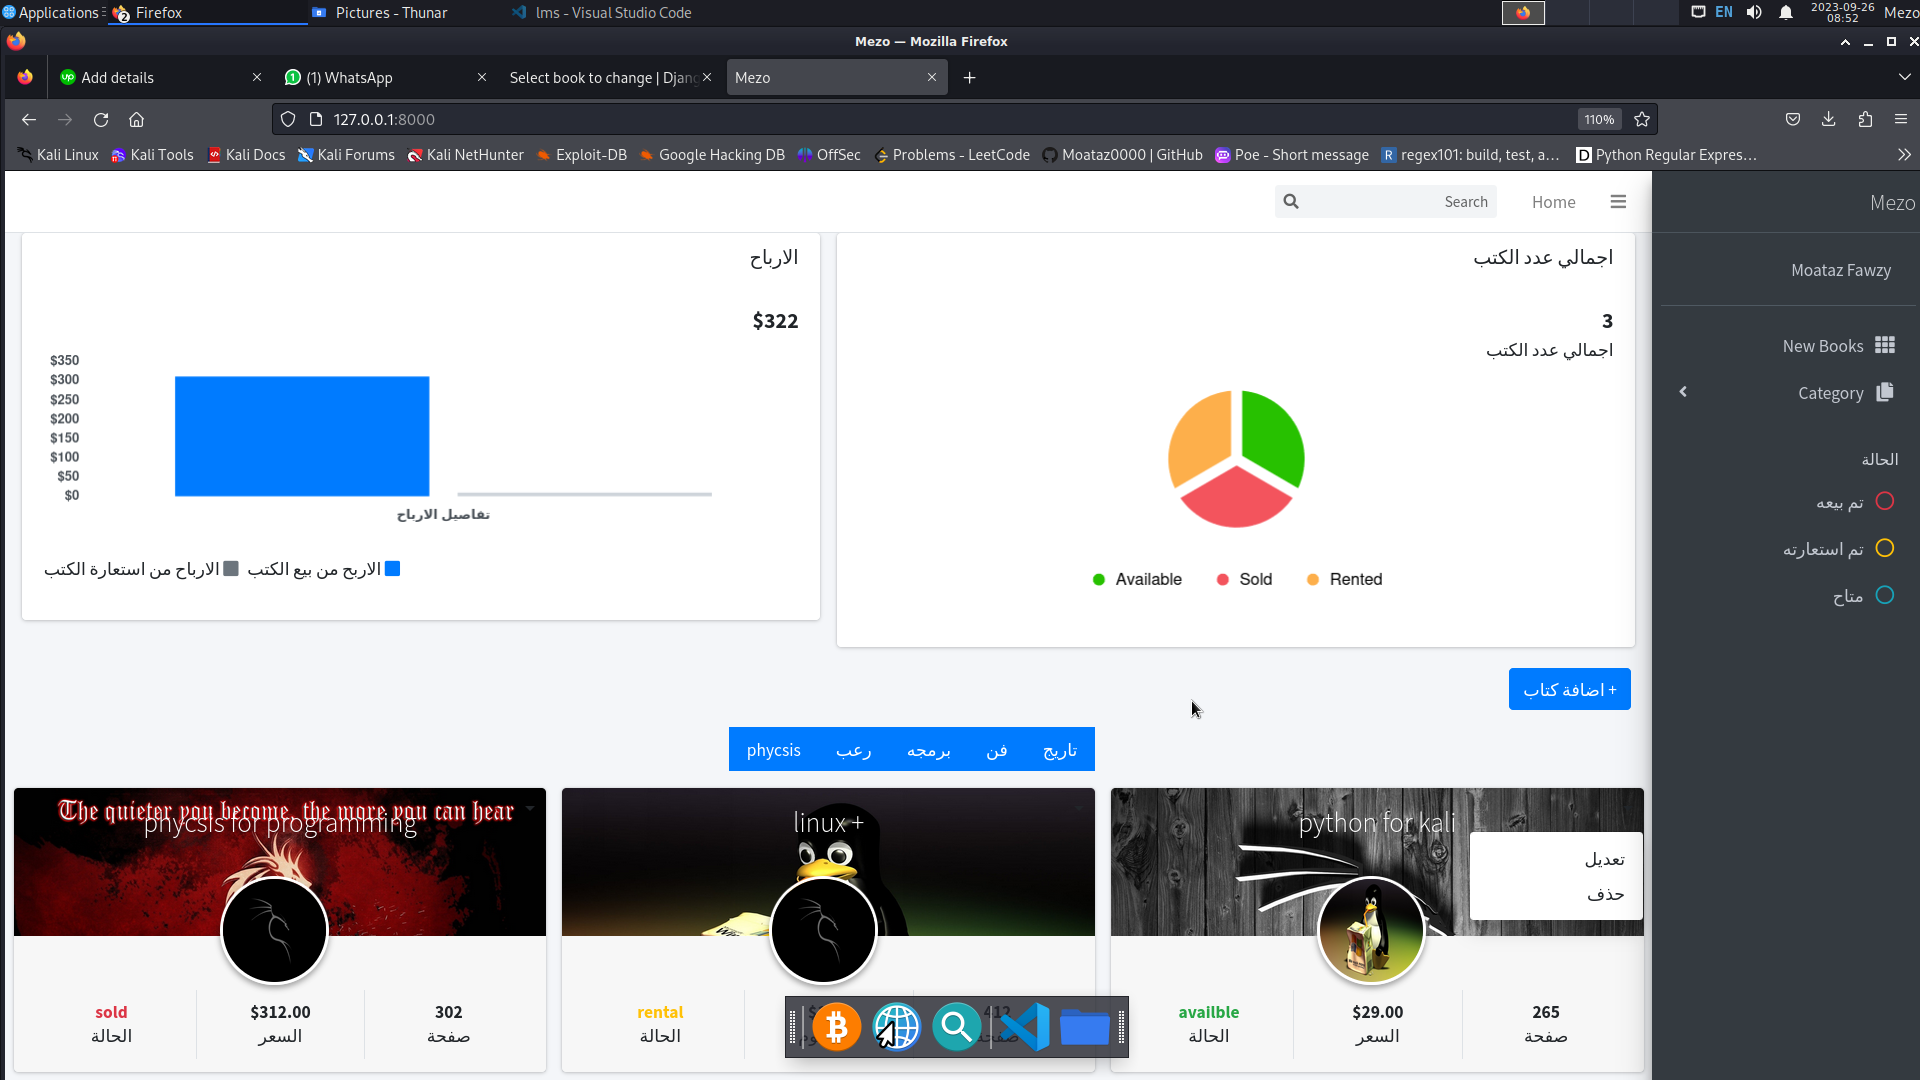Click the اضافة كتاب add book button
The width and height of the screenshot is (1920, 1080).
tap(1569, 690)
